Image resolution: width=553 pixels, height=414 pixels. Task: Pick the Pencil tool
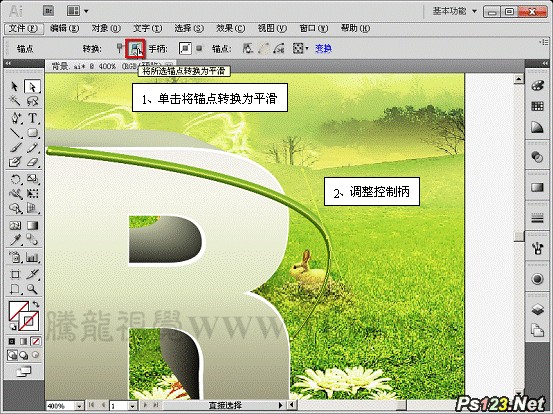(x=32, y=147)
